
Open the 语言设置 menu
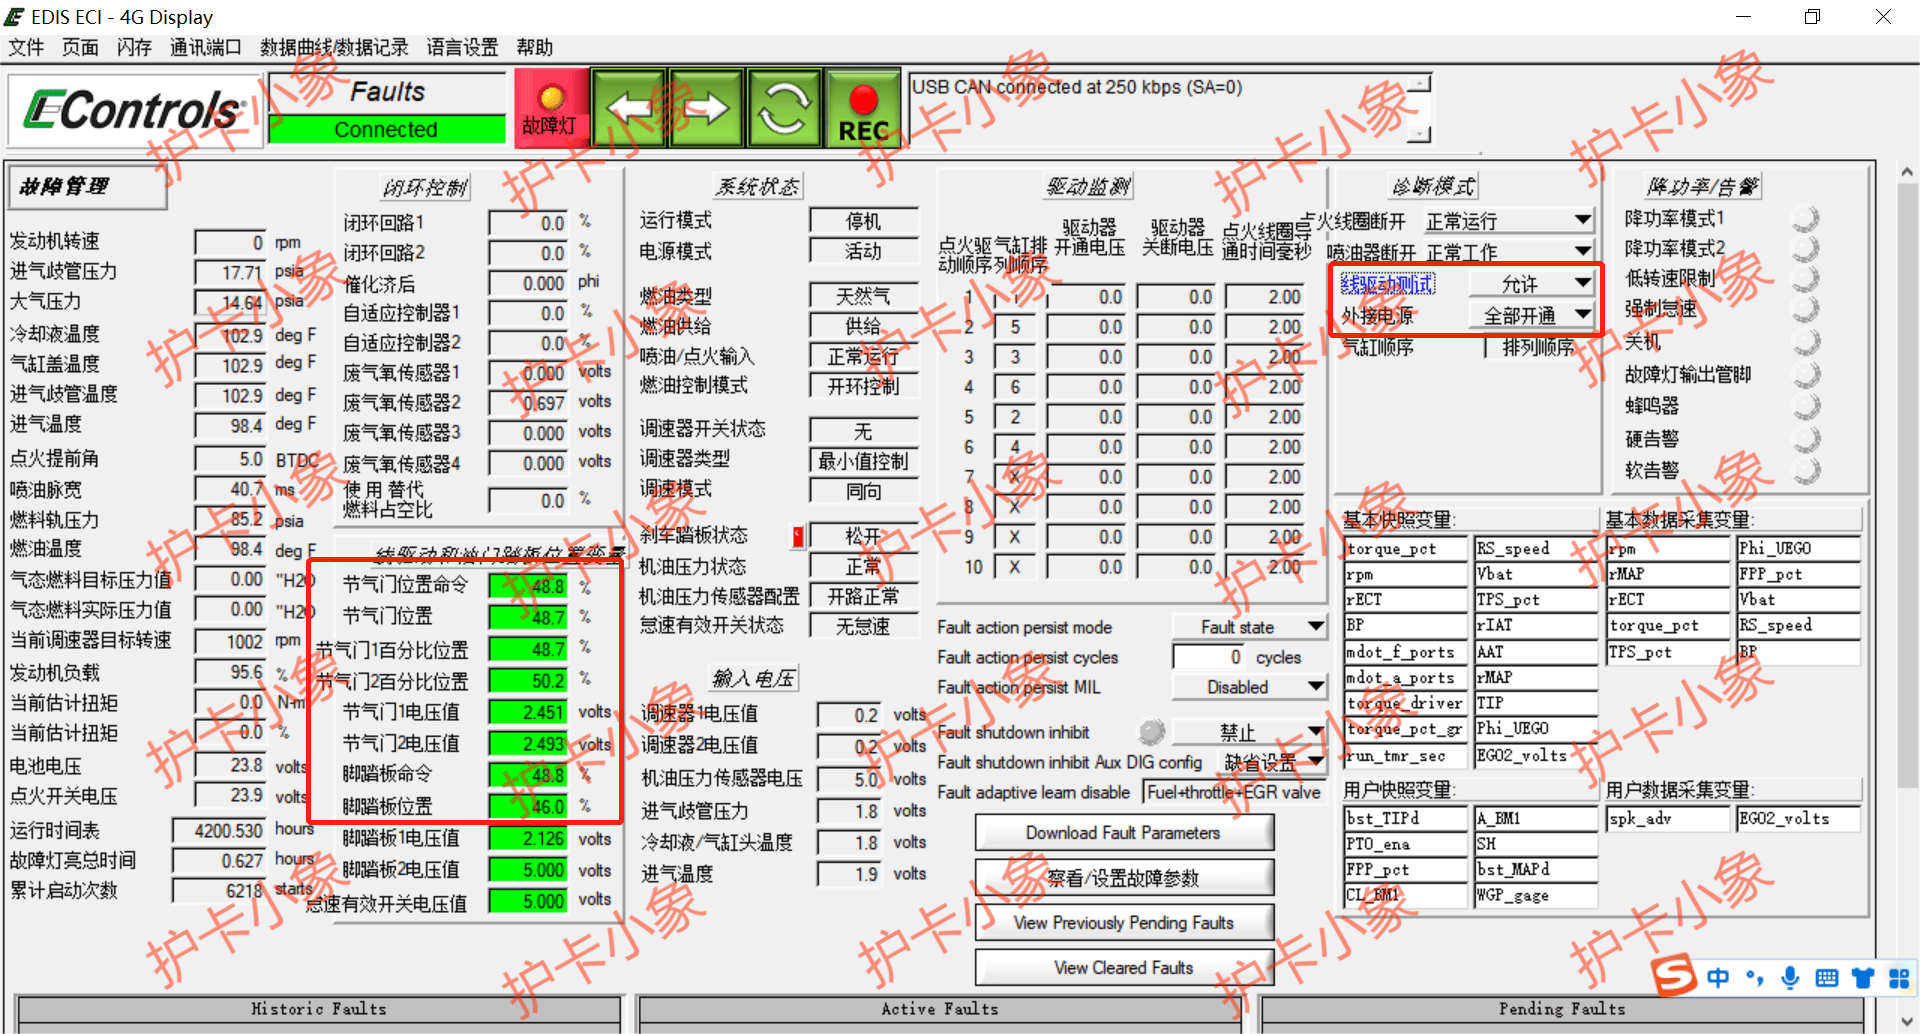[x=462, y=47]
